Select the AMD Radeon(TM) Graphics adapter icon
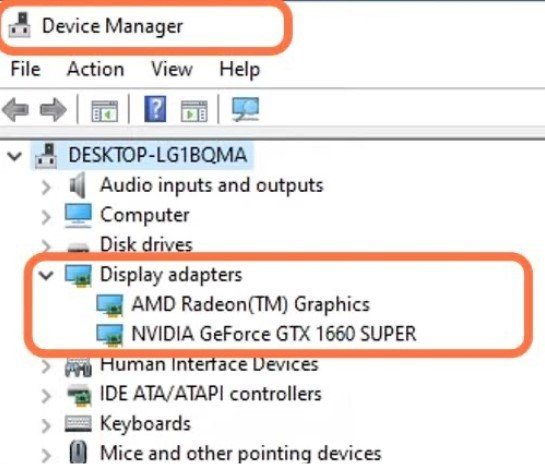This screenshot has height=472, width=545. (x=110, y=305)
